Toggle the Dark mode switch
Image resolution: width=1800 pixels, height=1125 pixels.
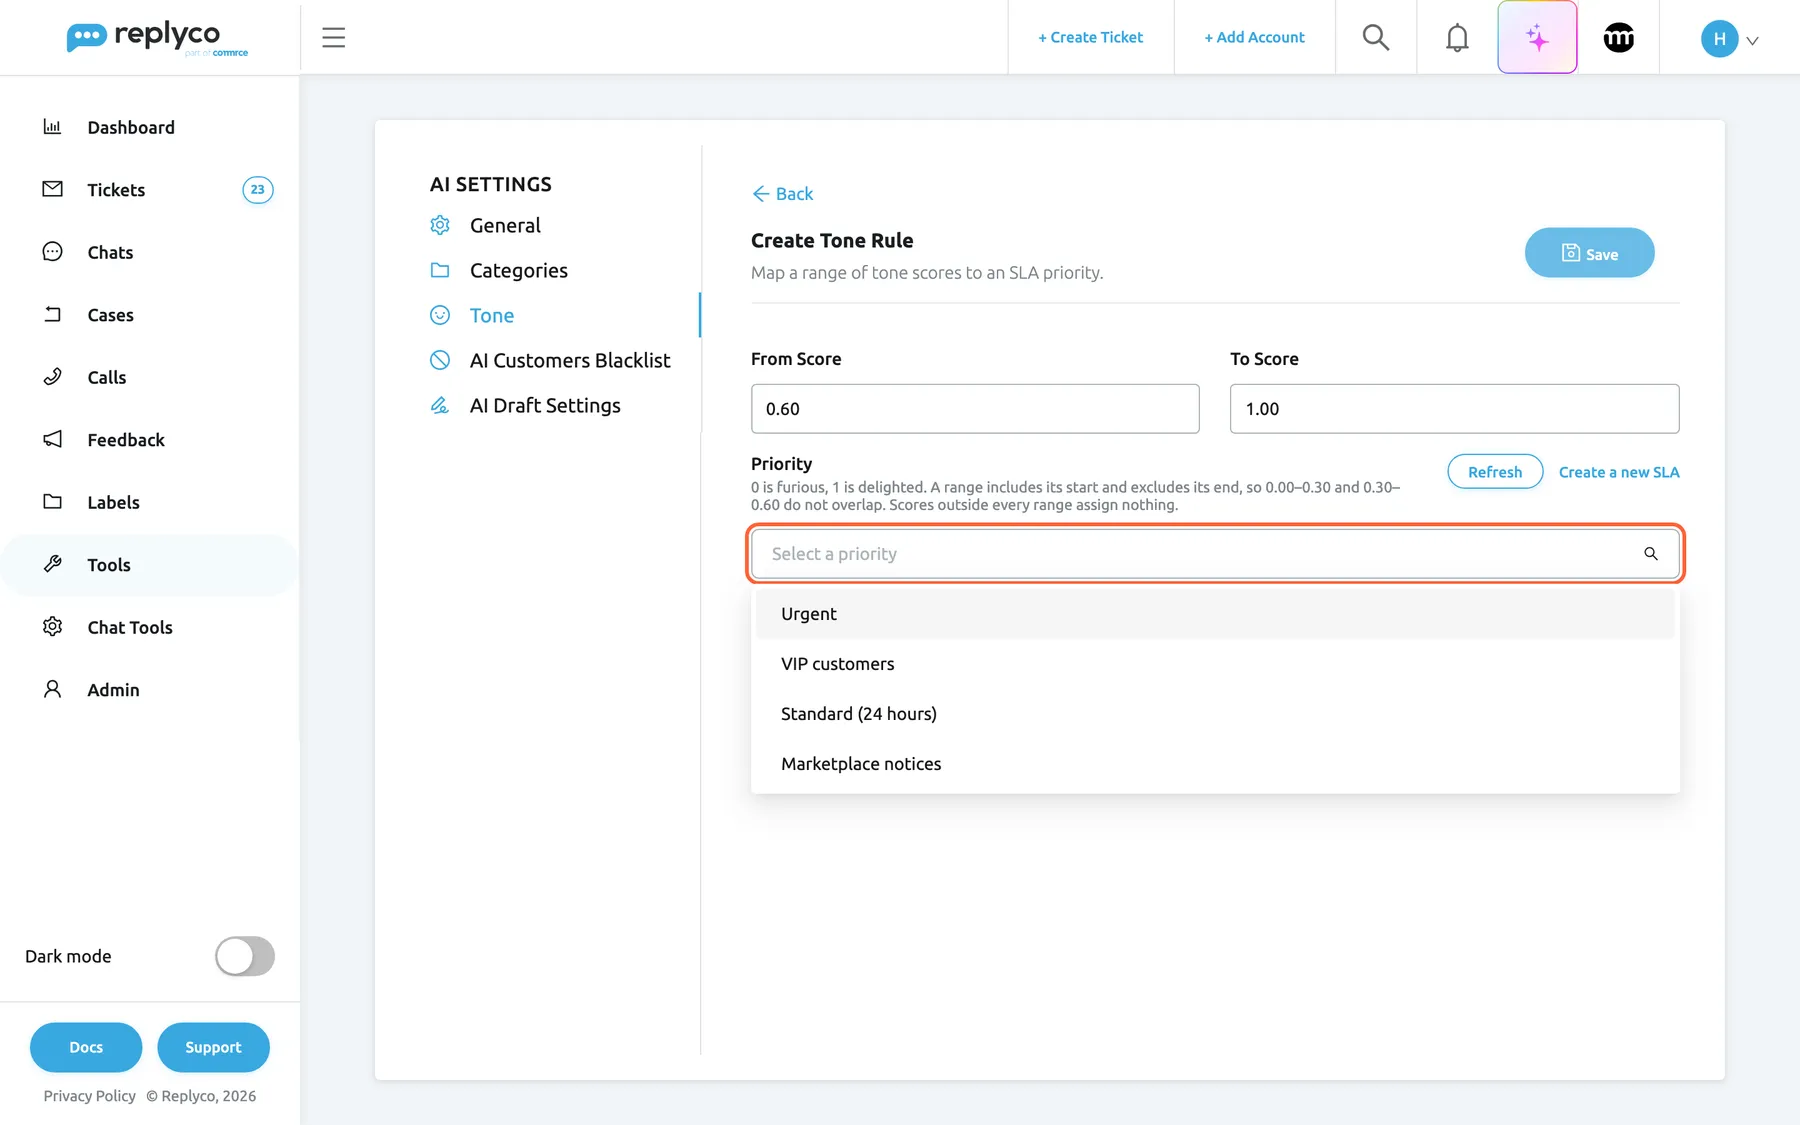tap(245, 956)
